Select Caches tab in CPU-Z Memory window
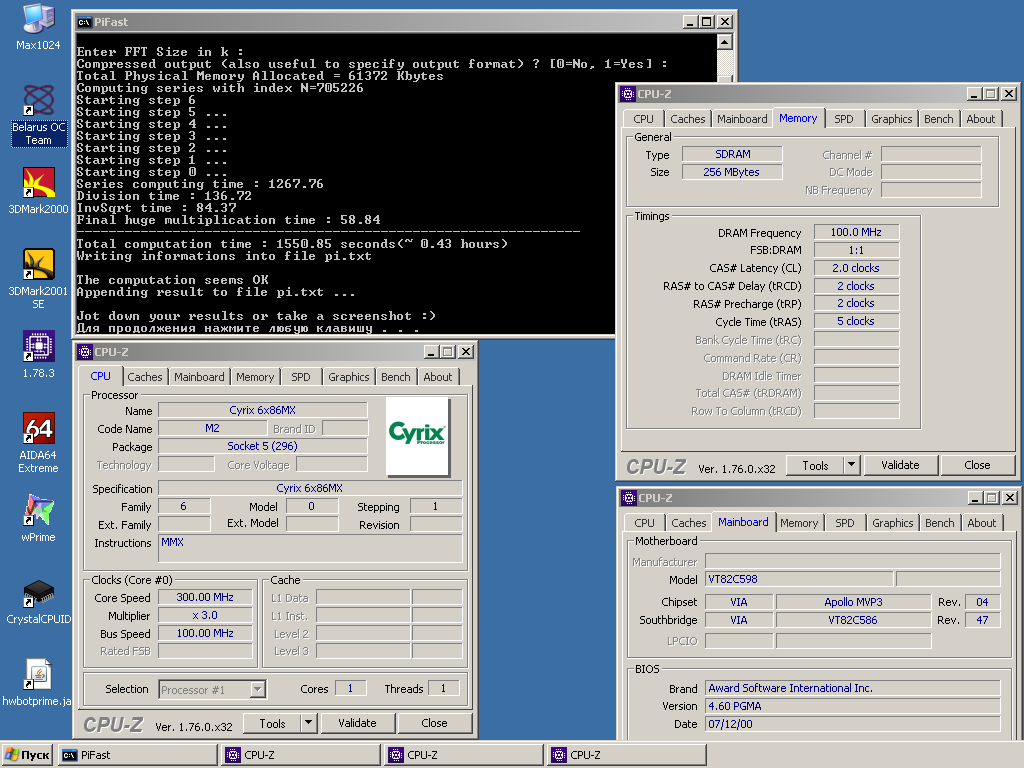This screenshot has height=768, width=1024. click(688, 119)
